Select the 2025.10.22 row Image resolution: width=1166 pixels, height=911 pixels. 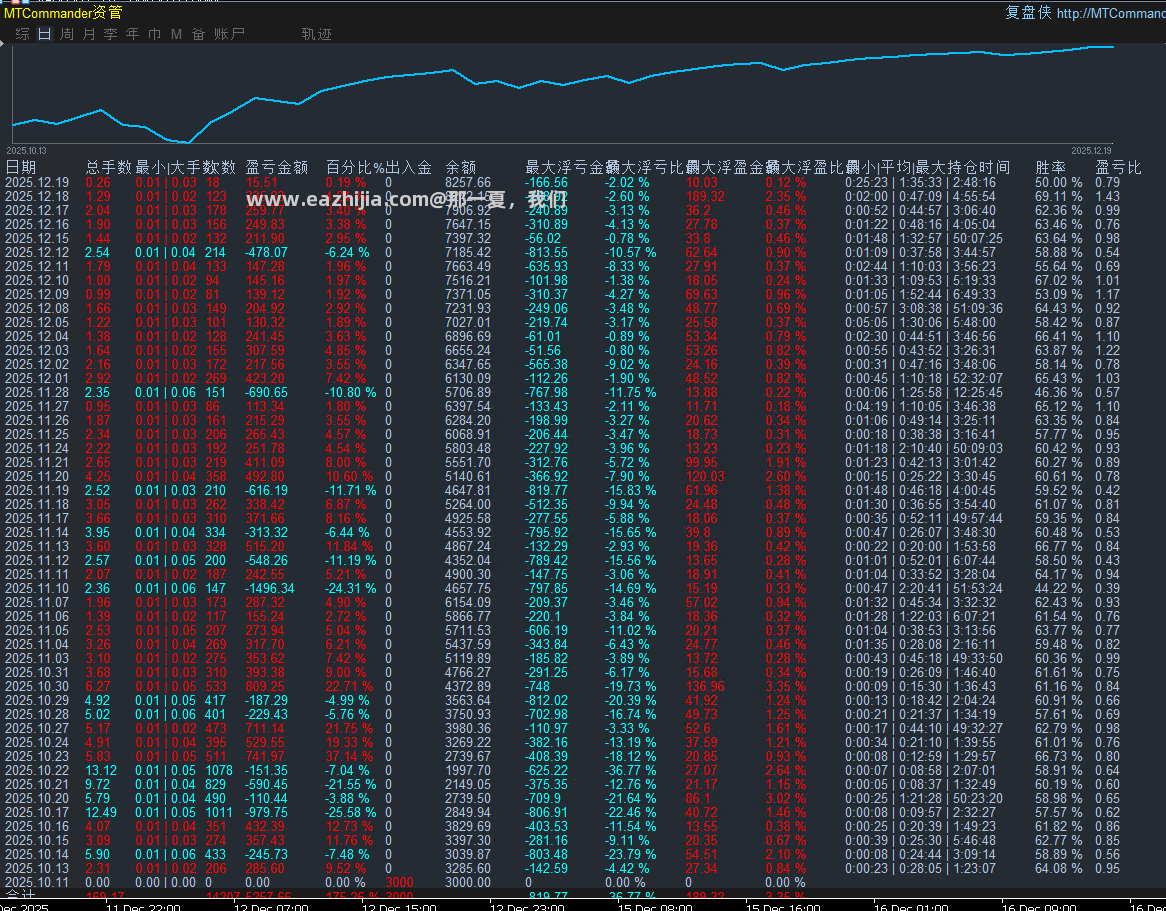tap(583, 770)
